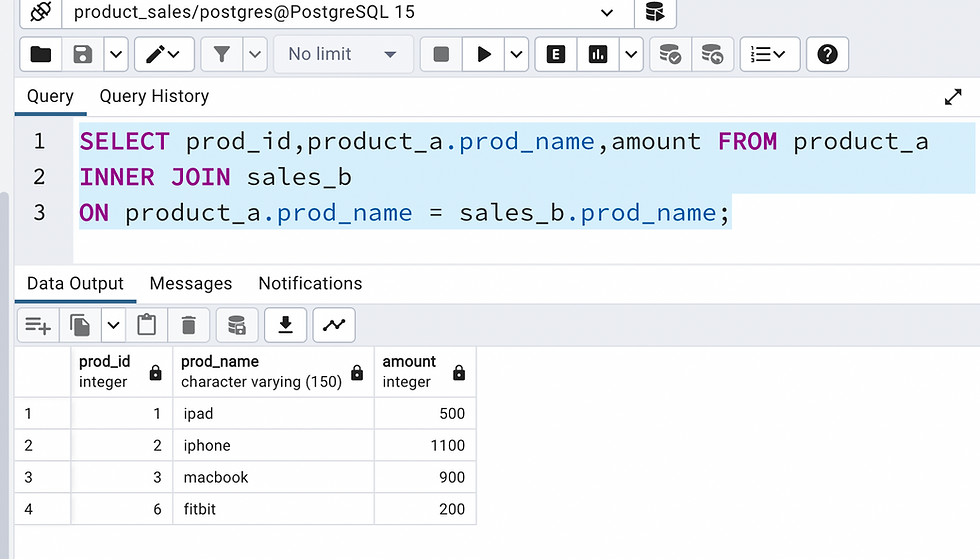980x559 pixels.
Task: Expand the save options arrow
Action: (116, 54)
